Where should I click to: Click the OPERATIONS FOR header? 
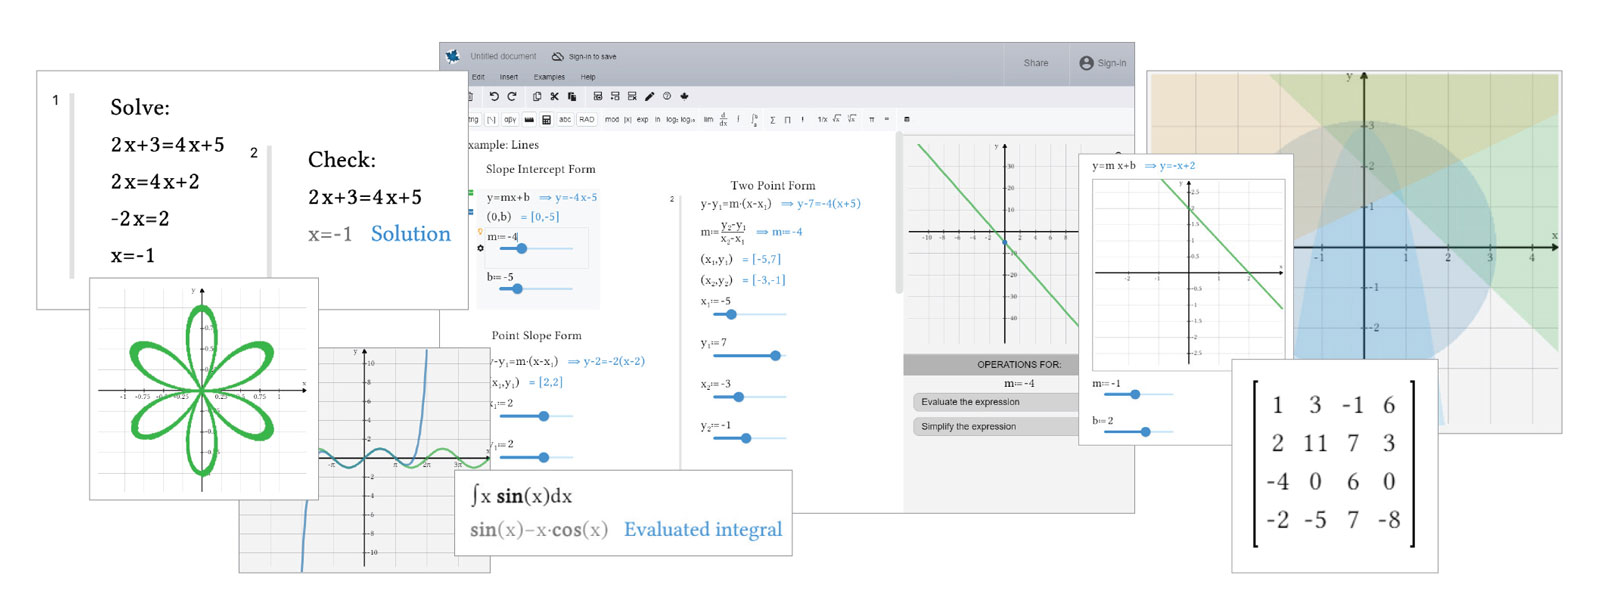click(1019, 364)
